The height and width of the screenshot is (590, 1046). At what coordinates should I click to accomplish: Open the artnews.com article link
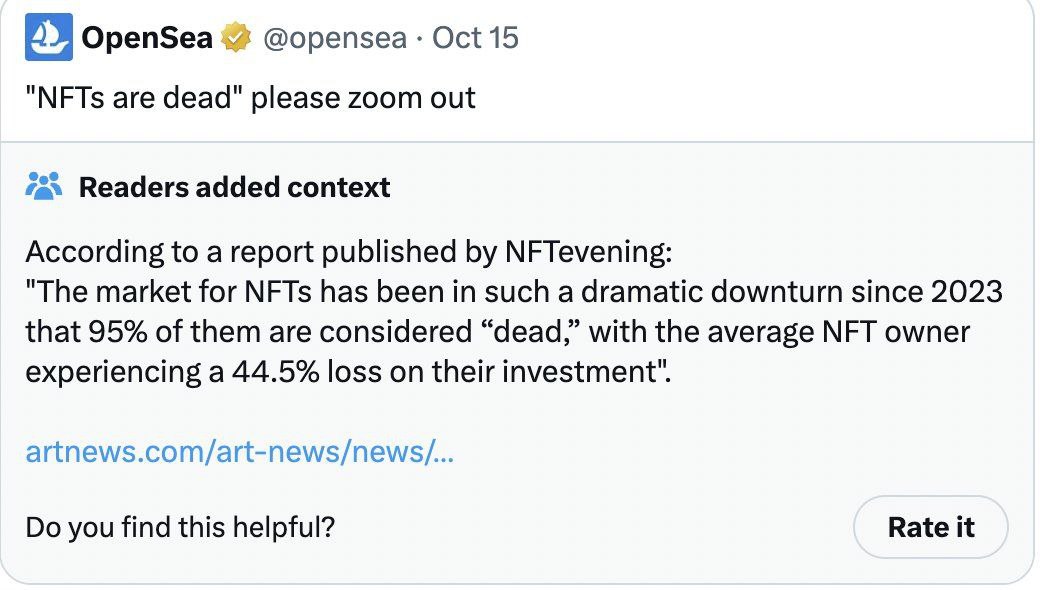(x=239, y=452)
